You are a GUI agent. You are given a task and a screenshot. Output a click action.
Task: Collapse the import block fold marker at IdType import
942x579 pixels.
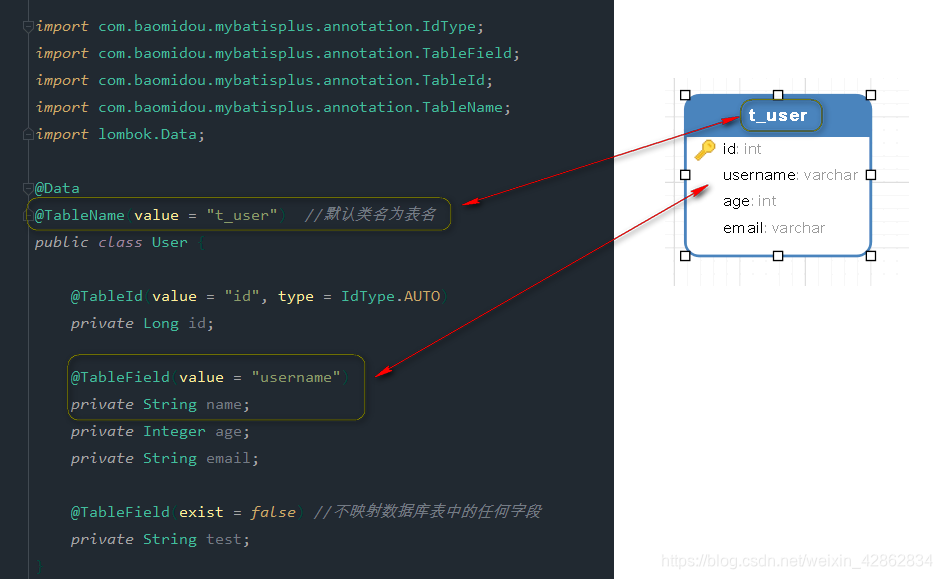coord(28,26)
